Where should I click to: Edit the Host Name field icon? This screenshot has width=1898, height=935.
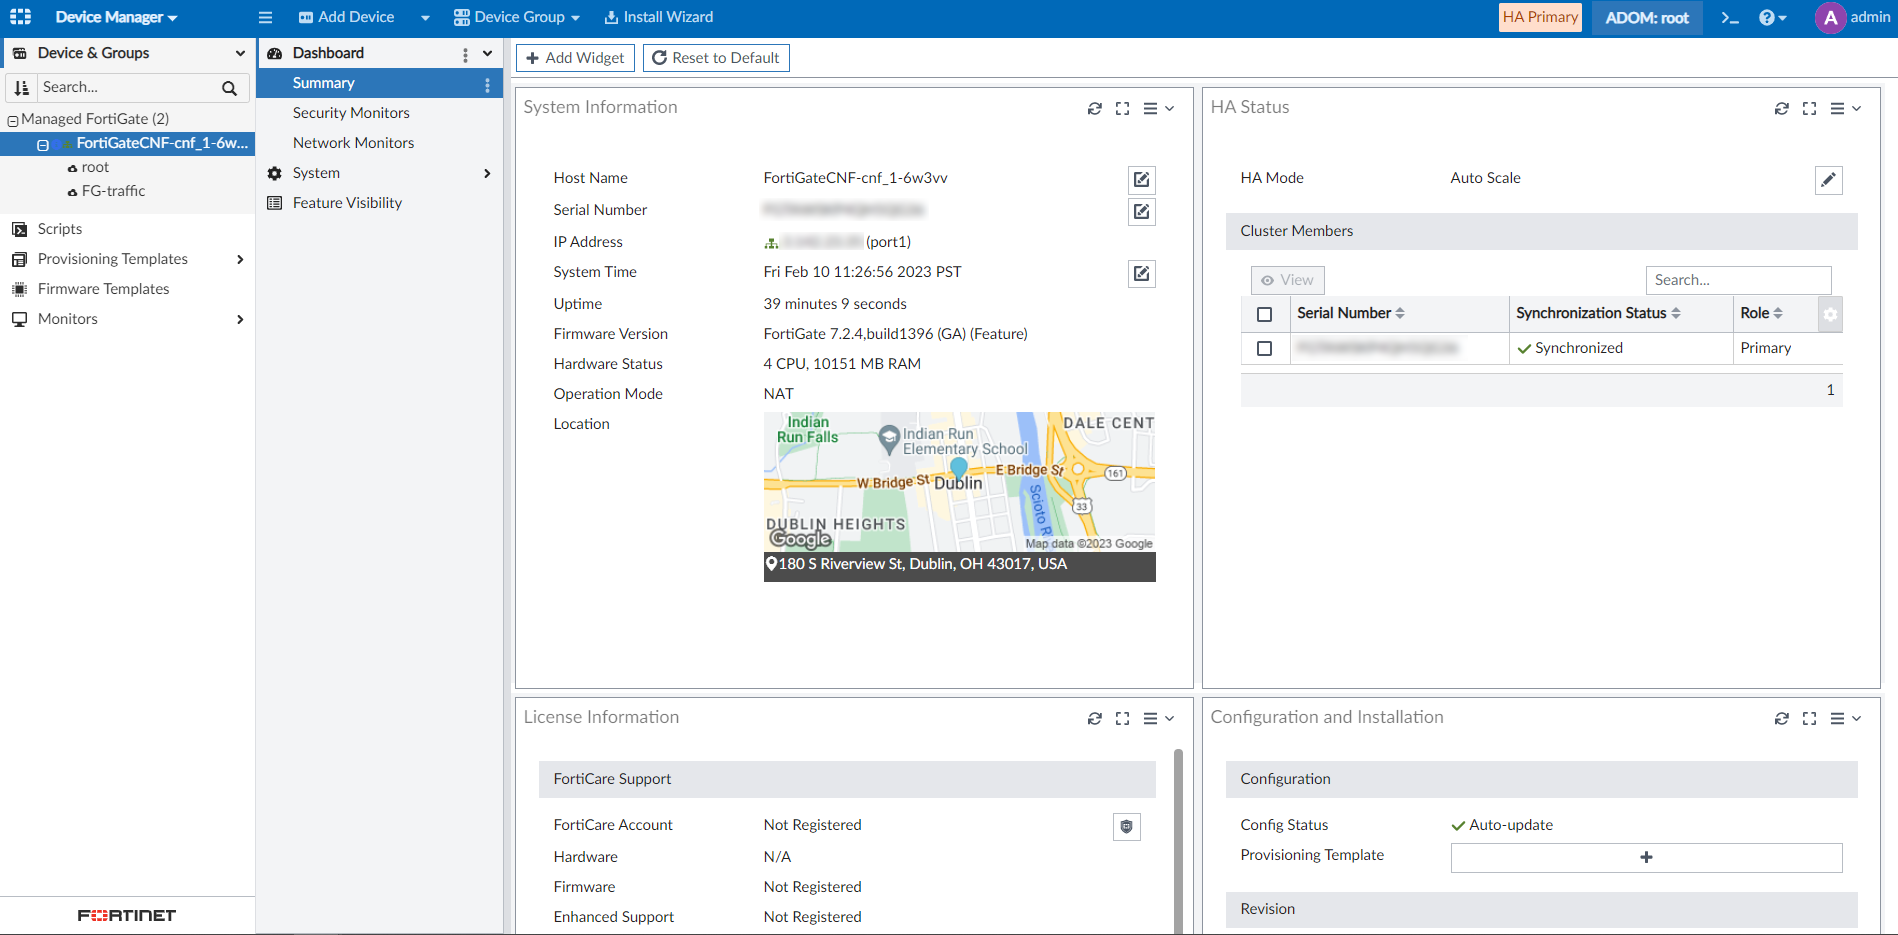coord(1141,180)
